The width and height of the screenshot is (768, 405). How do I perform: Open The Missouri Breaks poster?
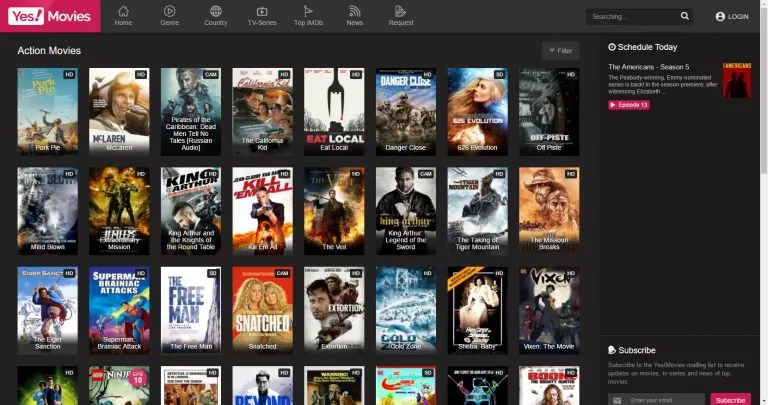tap(549, 211)
